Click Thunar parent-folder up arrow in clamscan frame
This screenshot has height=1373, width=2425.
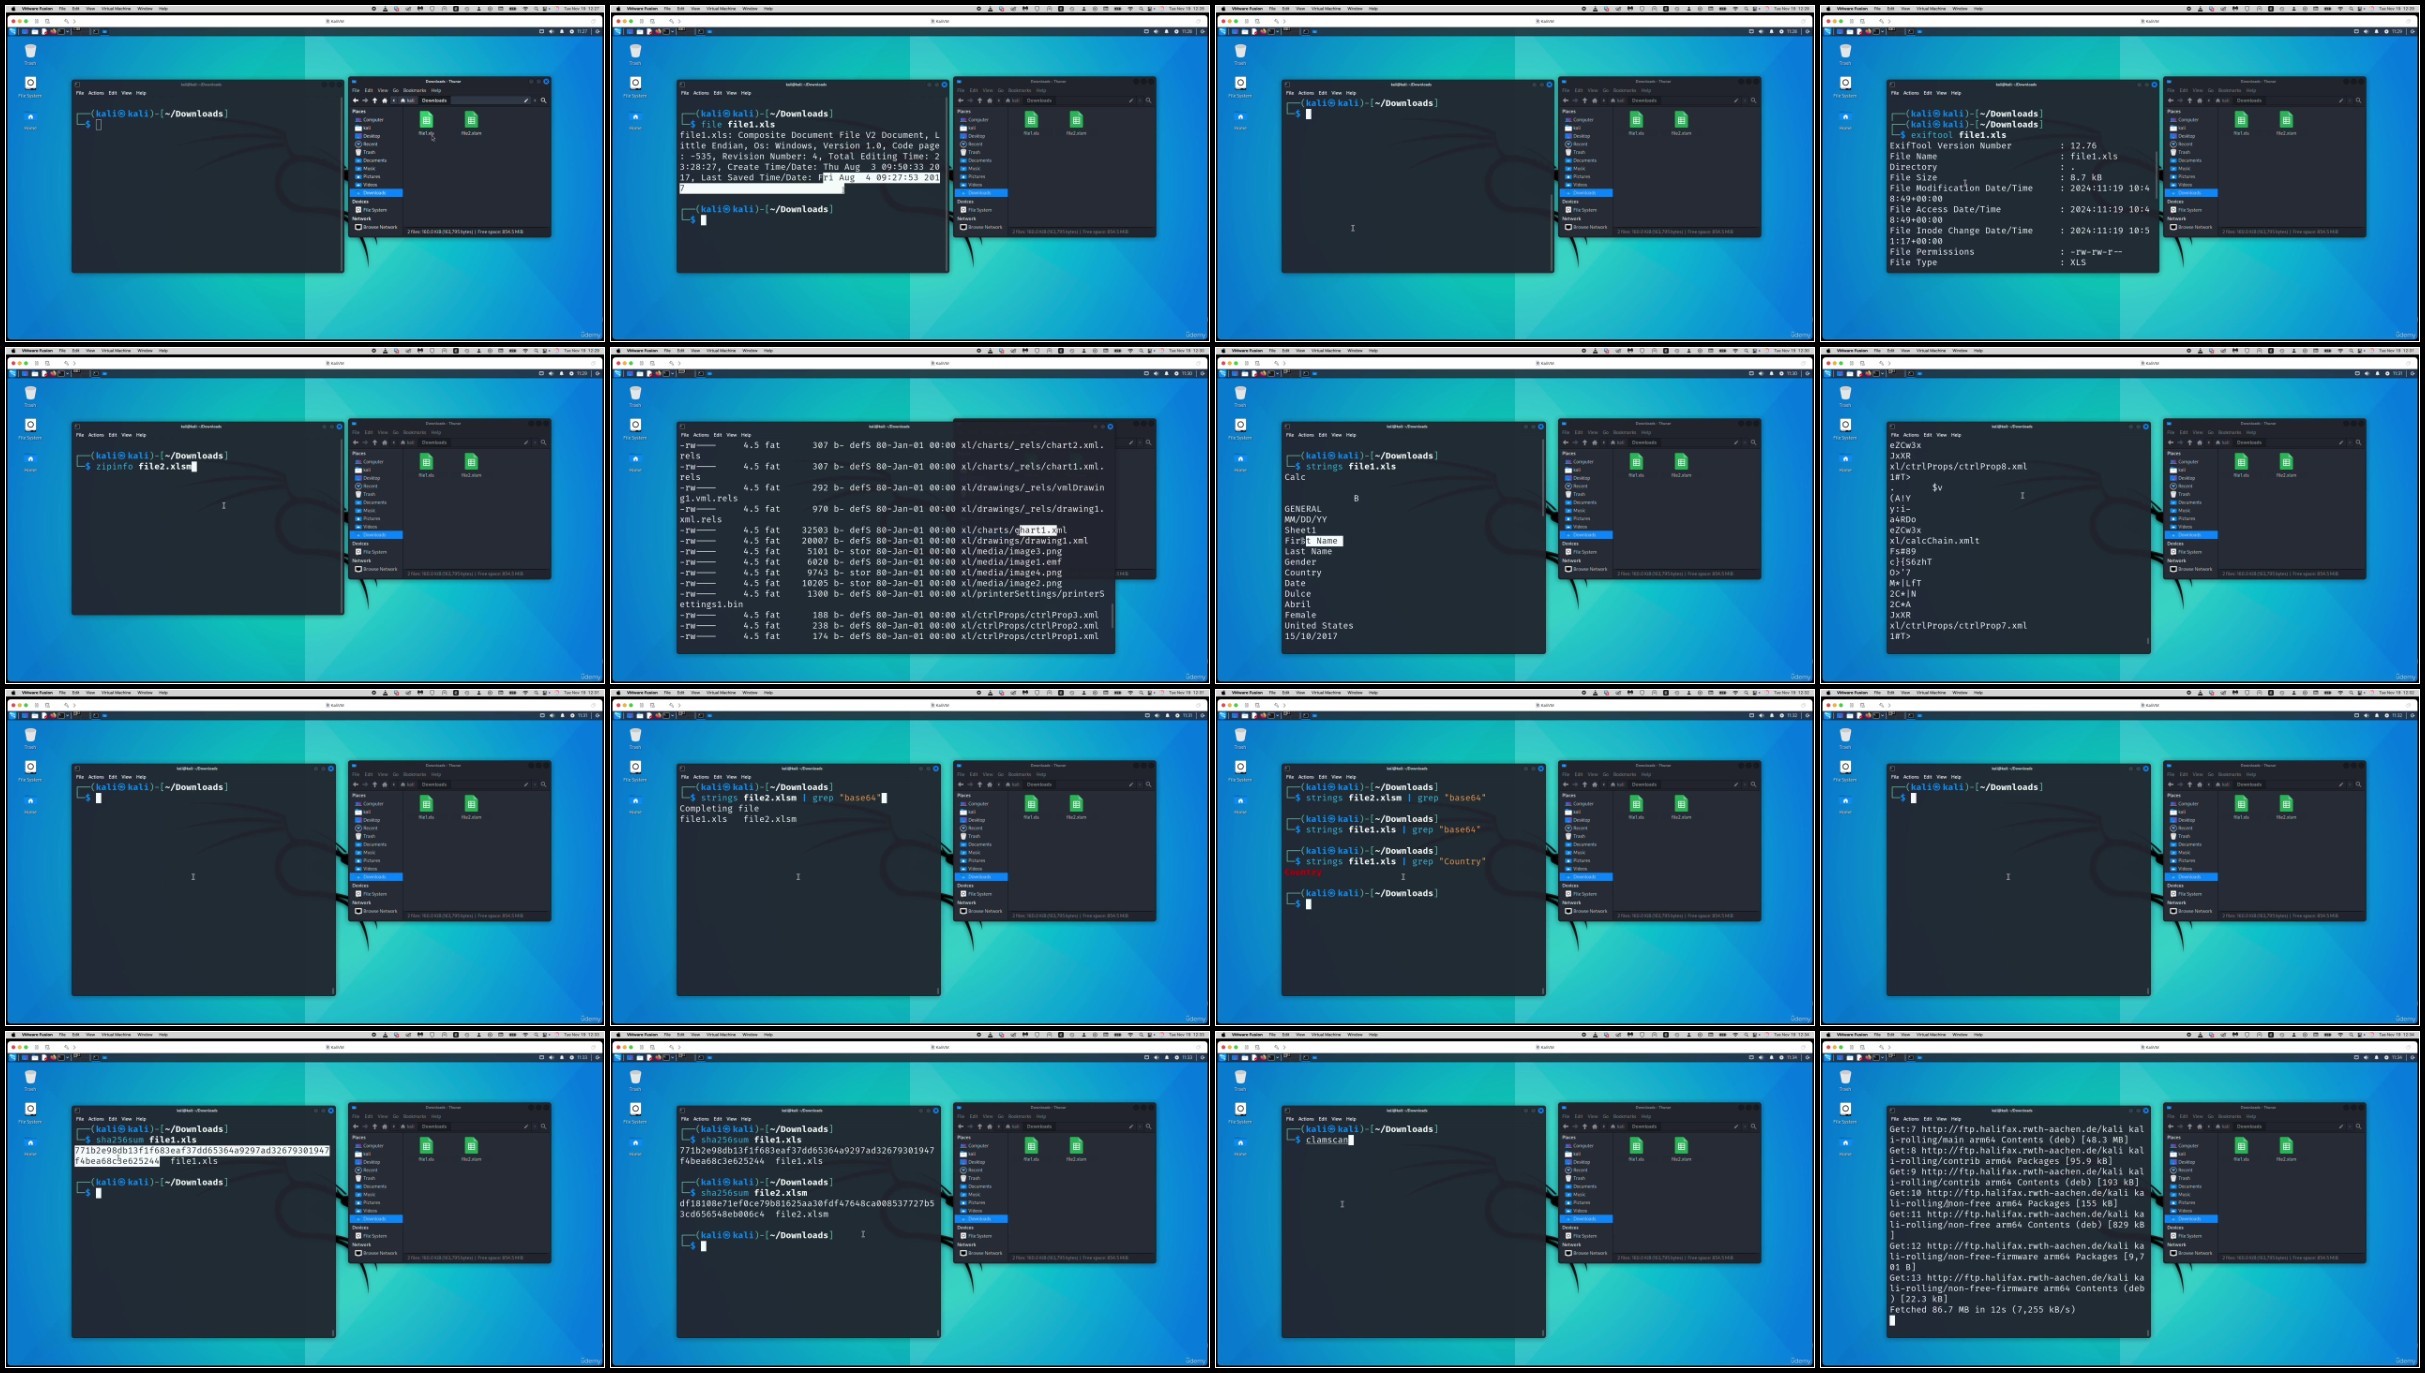point(1585,1126)
